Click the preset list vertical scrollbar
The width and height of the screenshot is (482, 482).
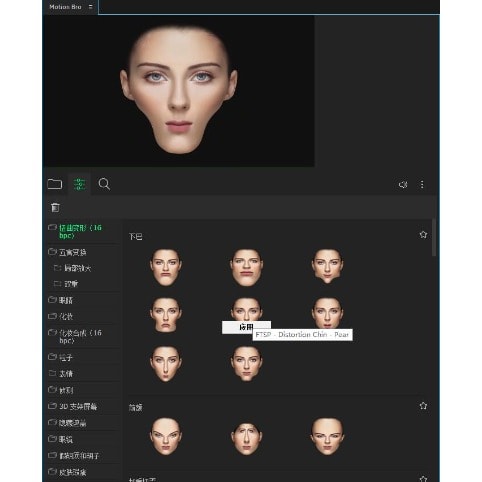434,237
